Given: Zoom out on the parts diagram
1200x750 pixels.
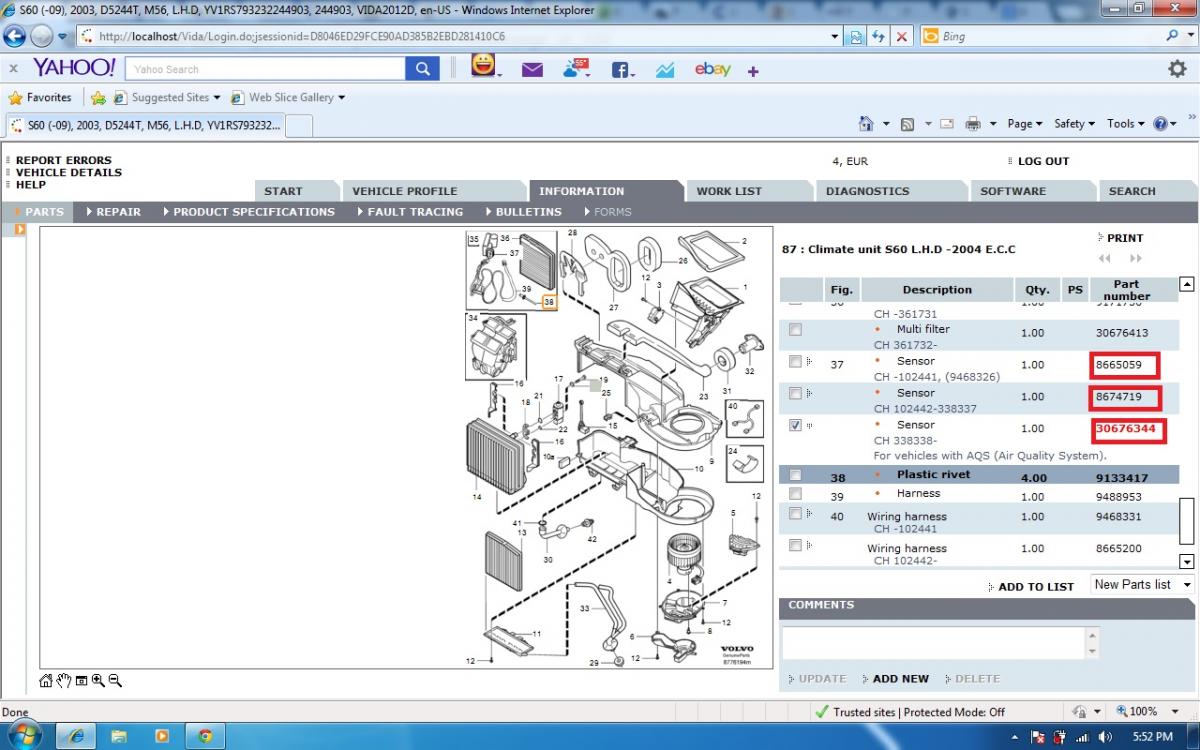Looking at the screenshot, I should click(x=115, y=681).
